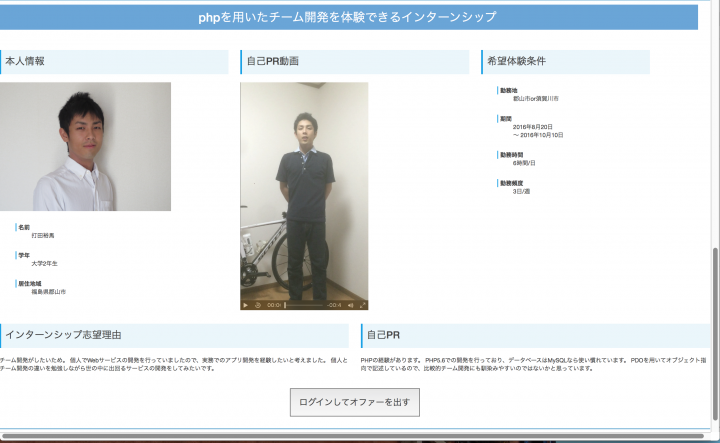Image resolution: width=720 pixels, height=443 pixels.
Task: Click the video progress seek bar
Action: (305, 305)
